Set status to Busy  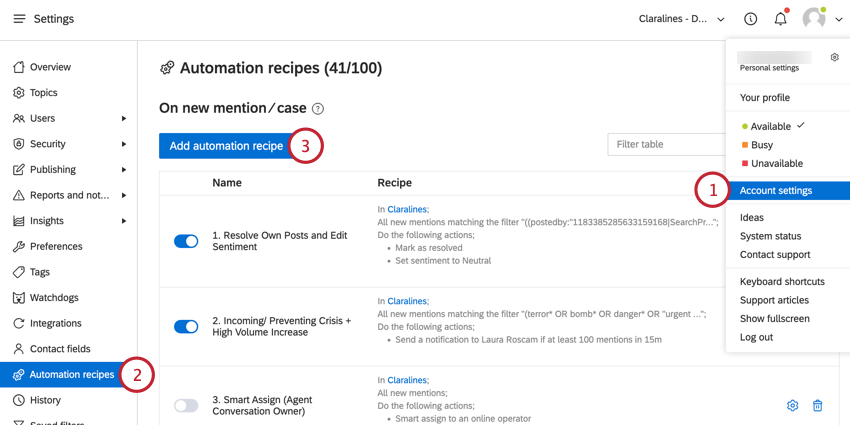pyautogui.click(x=757, y=145)
